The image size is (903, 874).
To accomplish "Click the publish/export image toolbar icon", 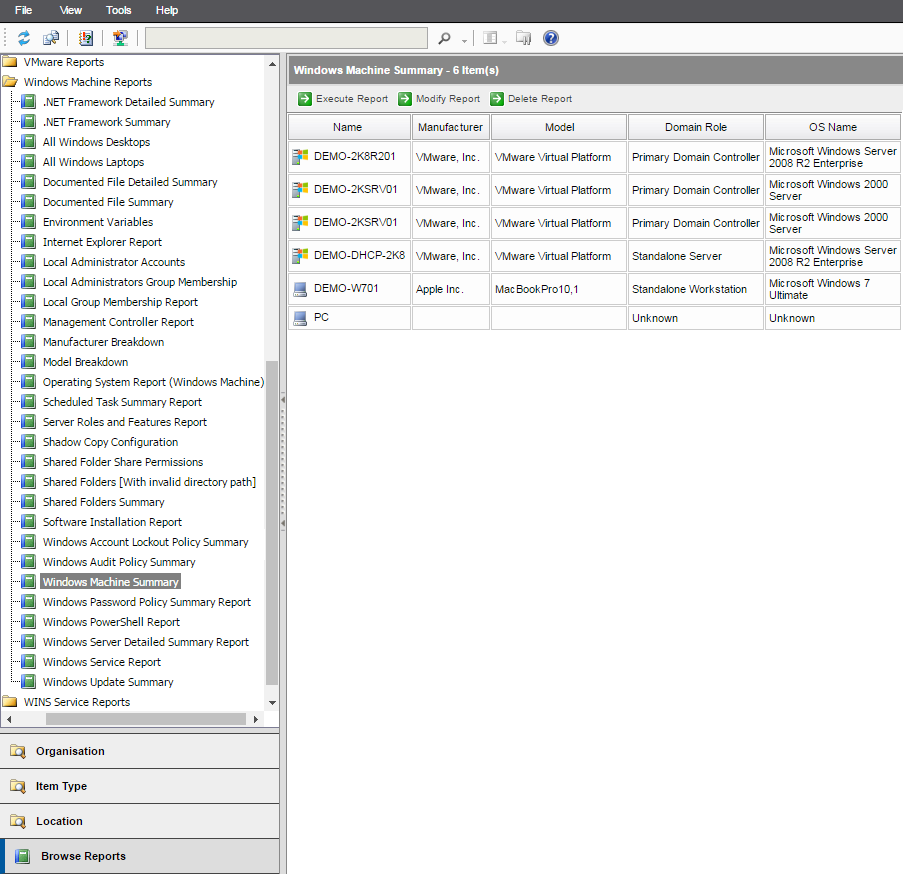I will click(x=120, y=37).
